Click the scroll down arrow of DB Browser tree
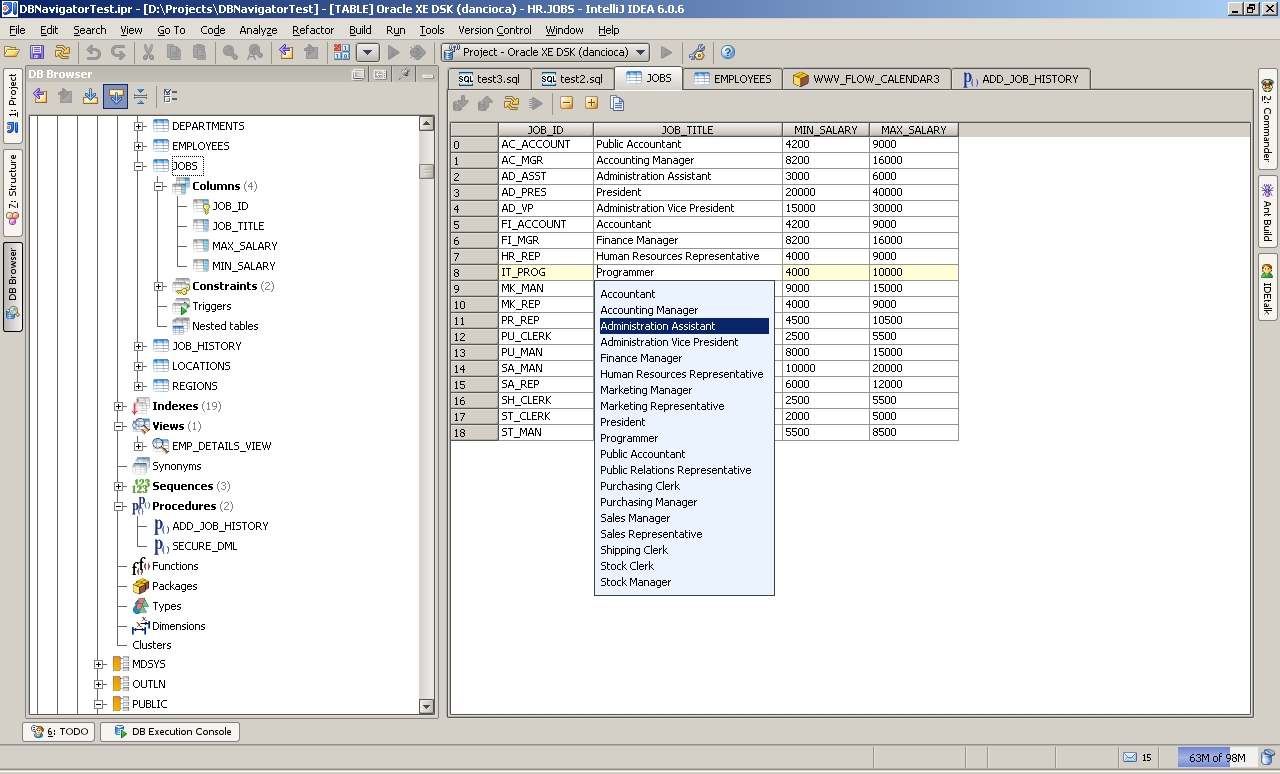Viewport: 1280px width, 774px height. 427,707
